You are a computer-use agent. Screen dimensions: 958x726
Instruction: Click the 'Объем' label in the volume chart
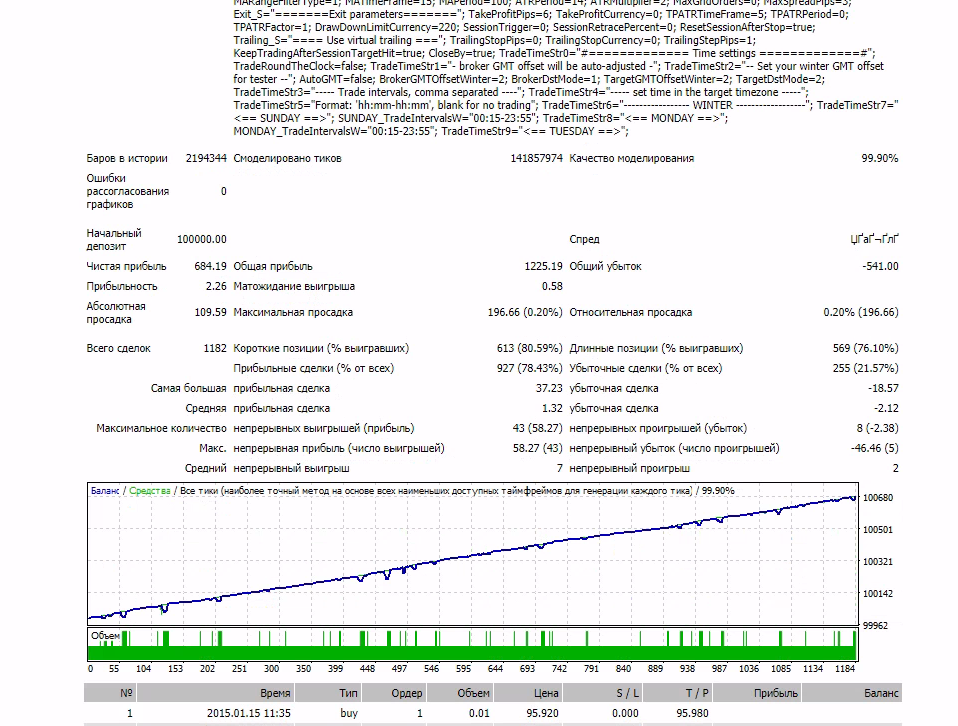coord(105,636)
